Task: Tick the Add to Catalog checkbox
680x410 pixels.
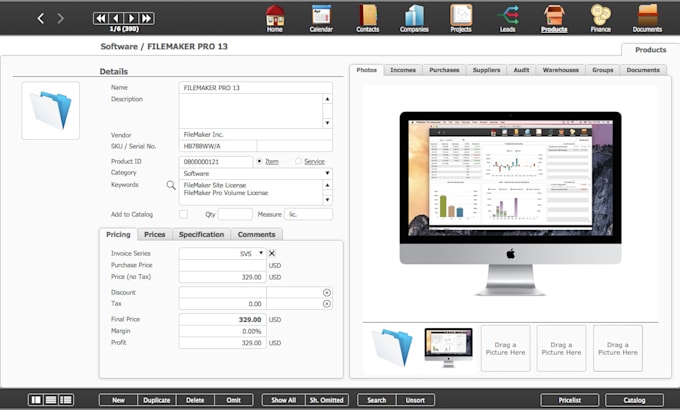Action: point(183,214)
